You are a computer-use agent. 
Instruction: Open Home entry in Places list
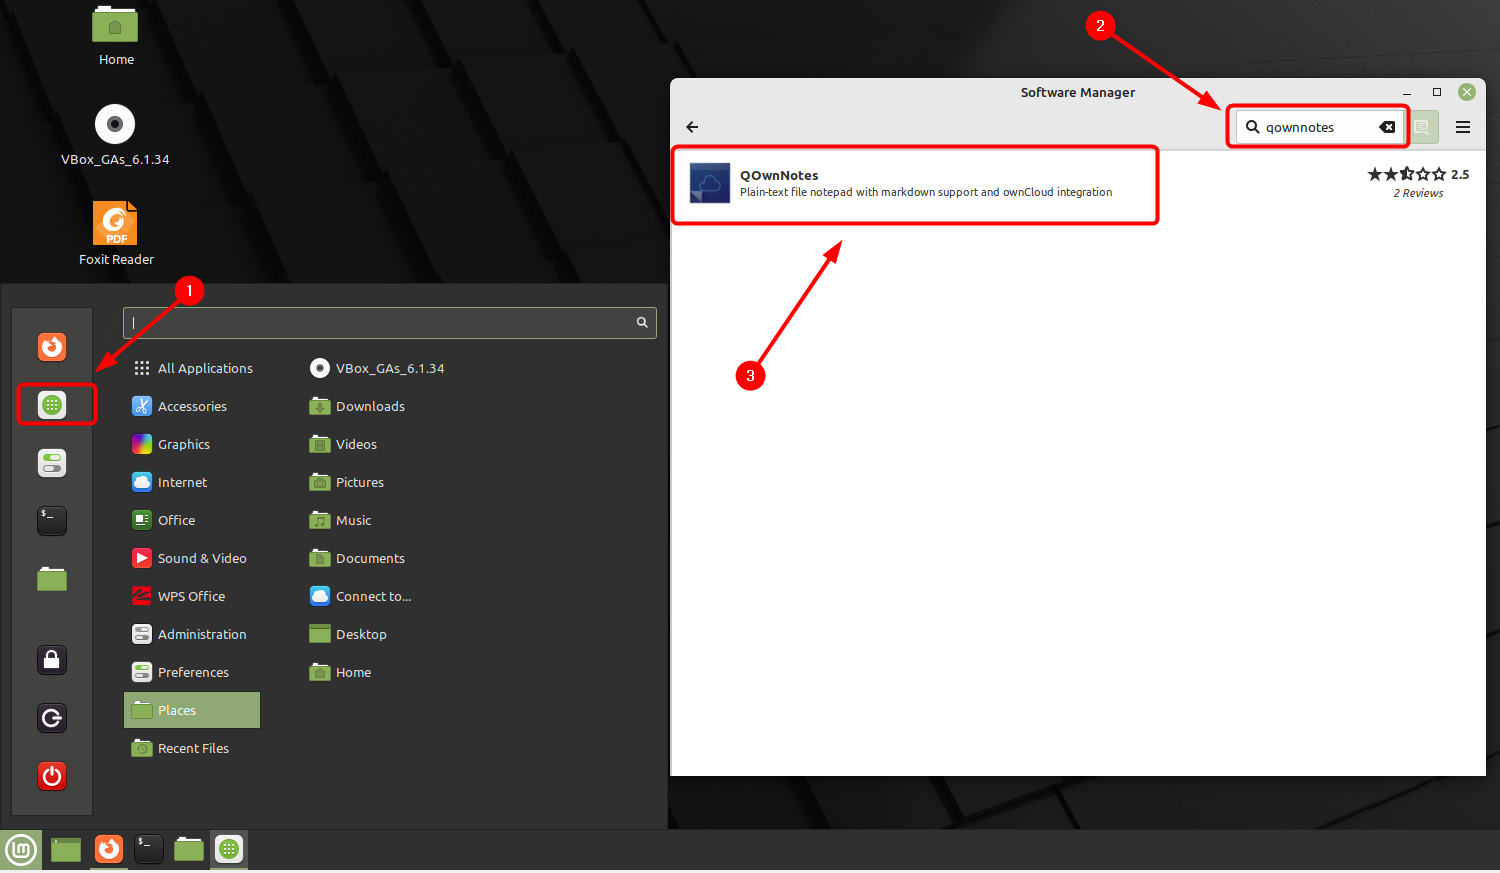341,672
